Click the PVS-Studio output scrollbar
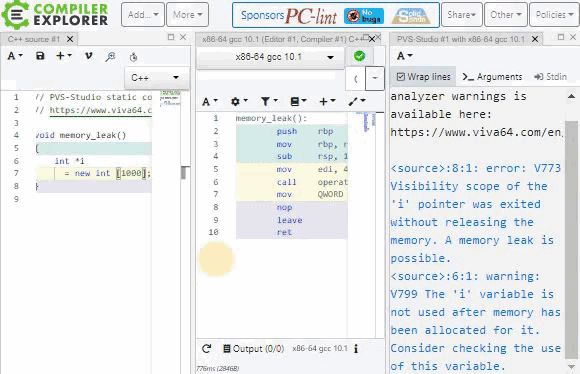This screenshot has width=580, height=374. (x=571, y=239)
